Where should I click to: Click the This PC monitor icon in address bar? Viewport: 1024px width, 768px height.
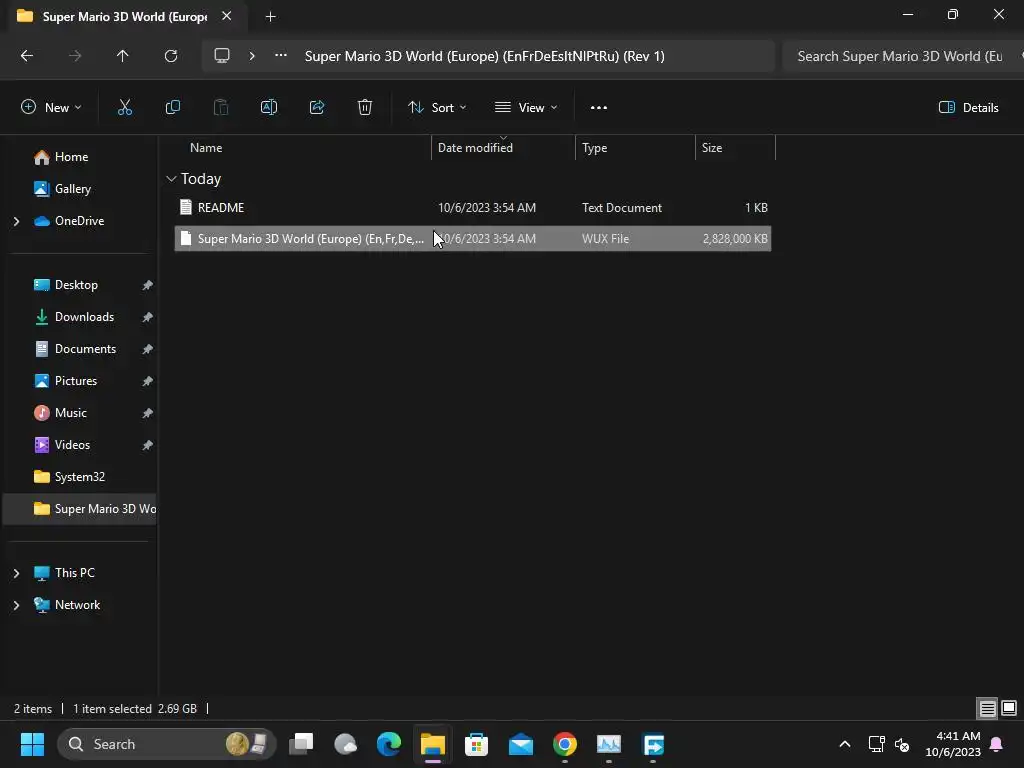[222, 56]
